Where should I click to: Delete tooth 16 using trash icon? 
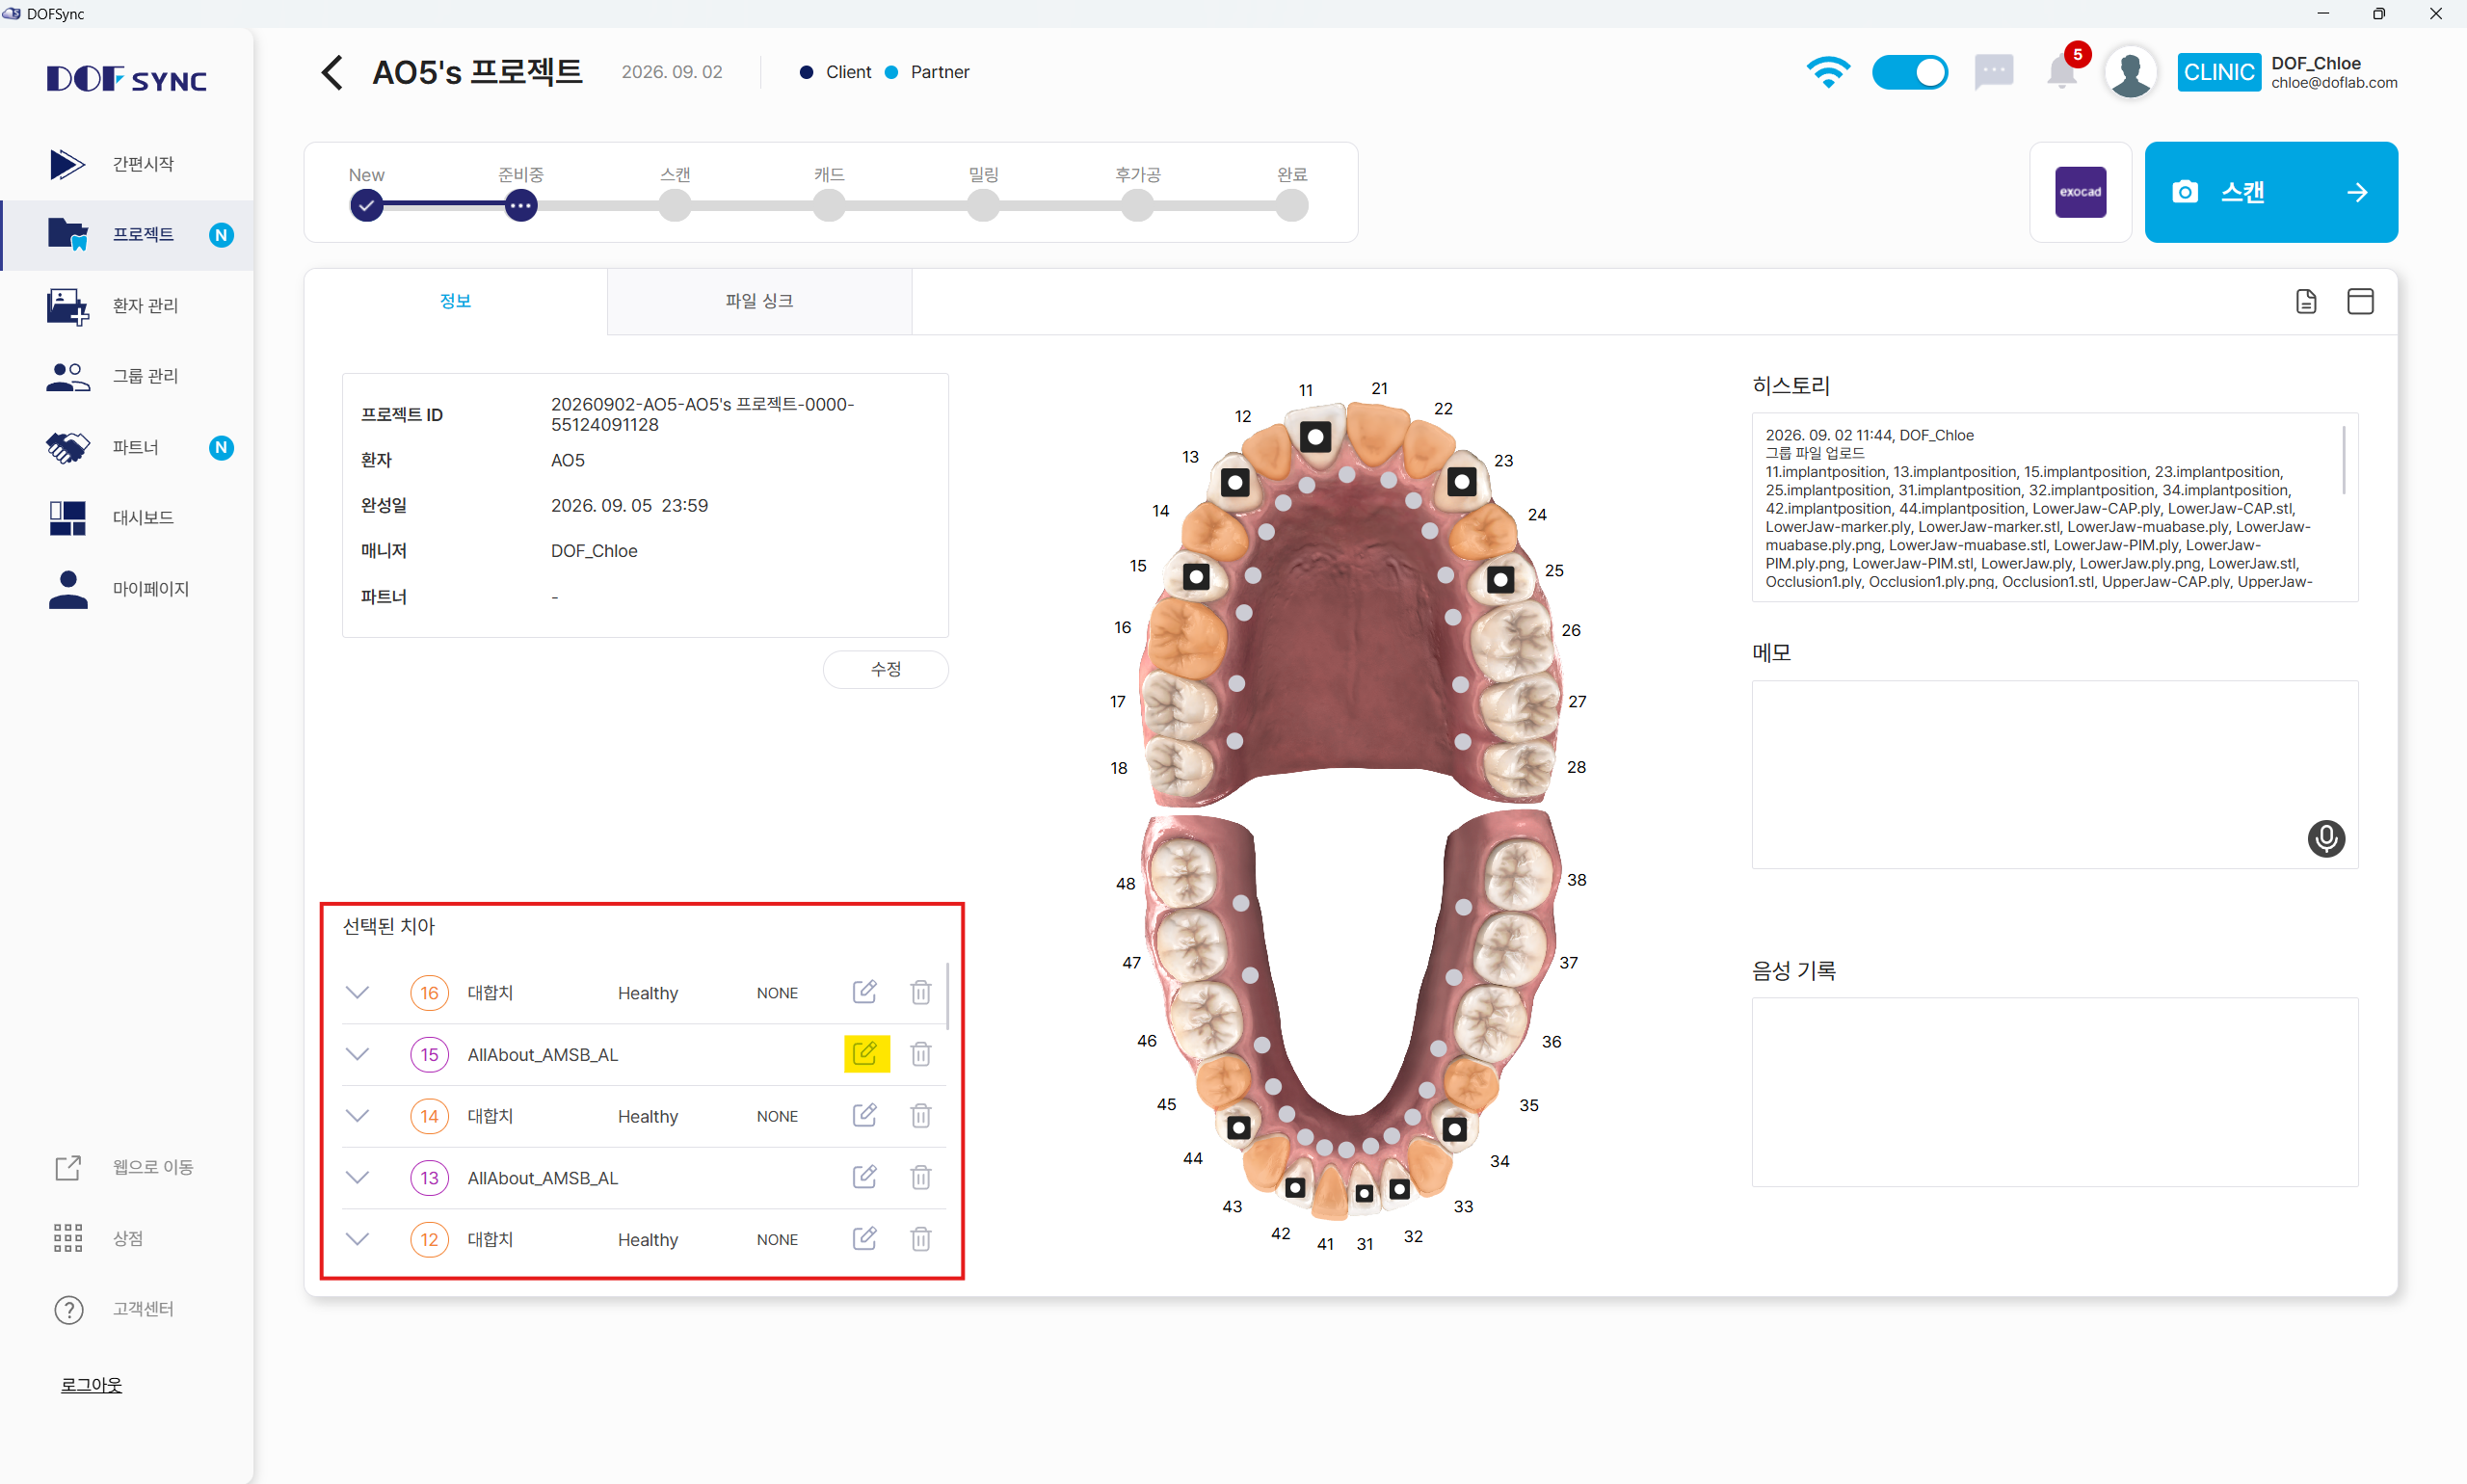pyautogui.click(x=920, y=992)
